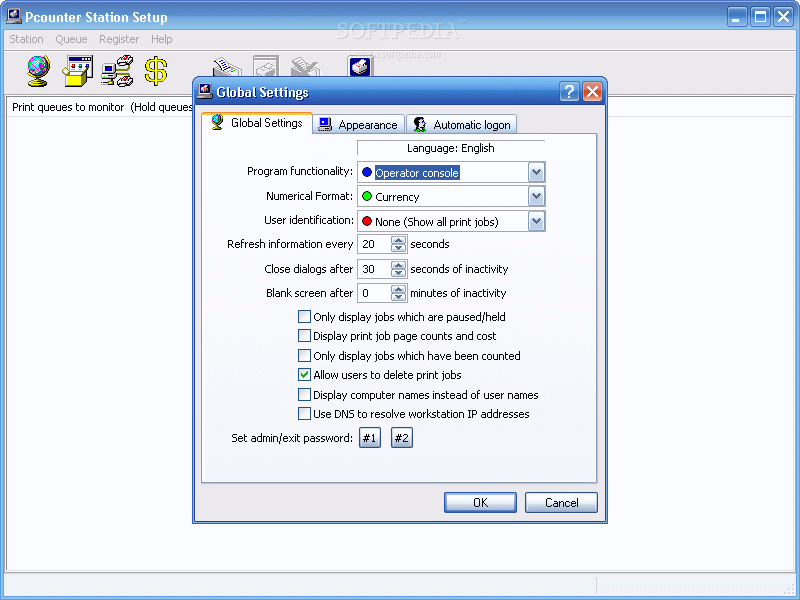Open the Queue menu
The height and width of the screenshot is (600, 800).
pyautogui.click(x=71, y=39)
